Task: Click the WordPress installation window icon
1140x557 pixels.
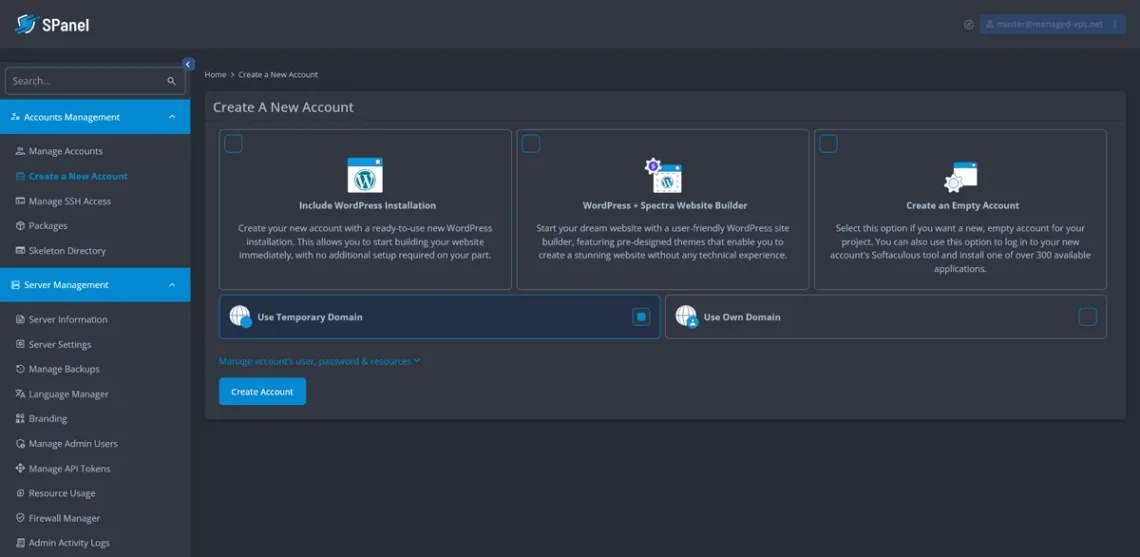Action: click(x=365, y=175)
